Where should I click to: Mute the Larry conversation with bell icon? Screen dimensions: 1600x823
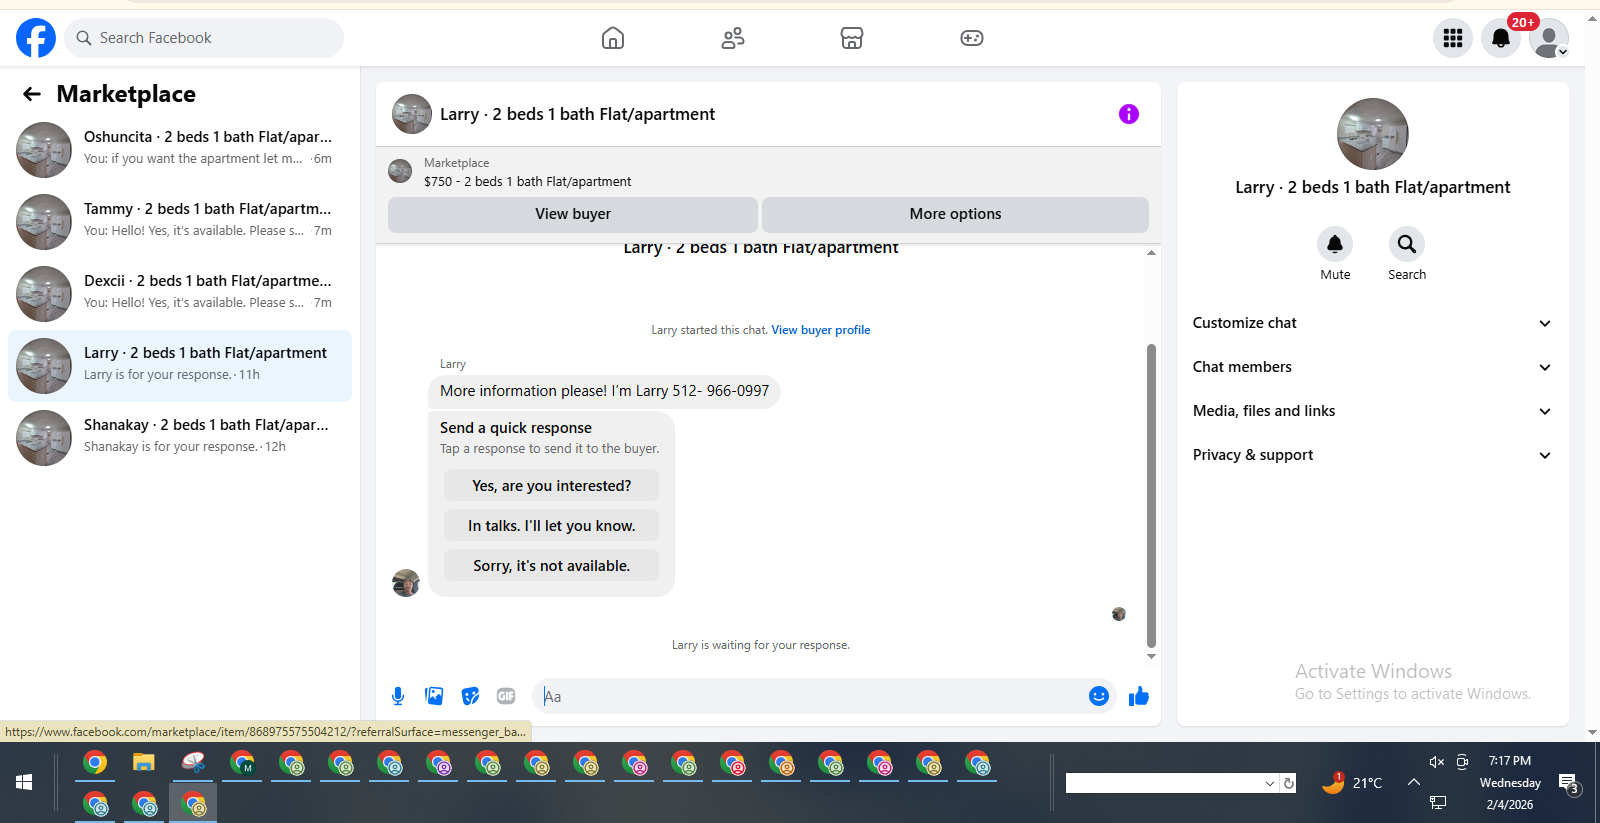click(1335, 244)
